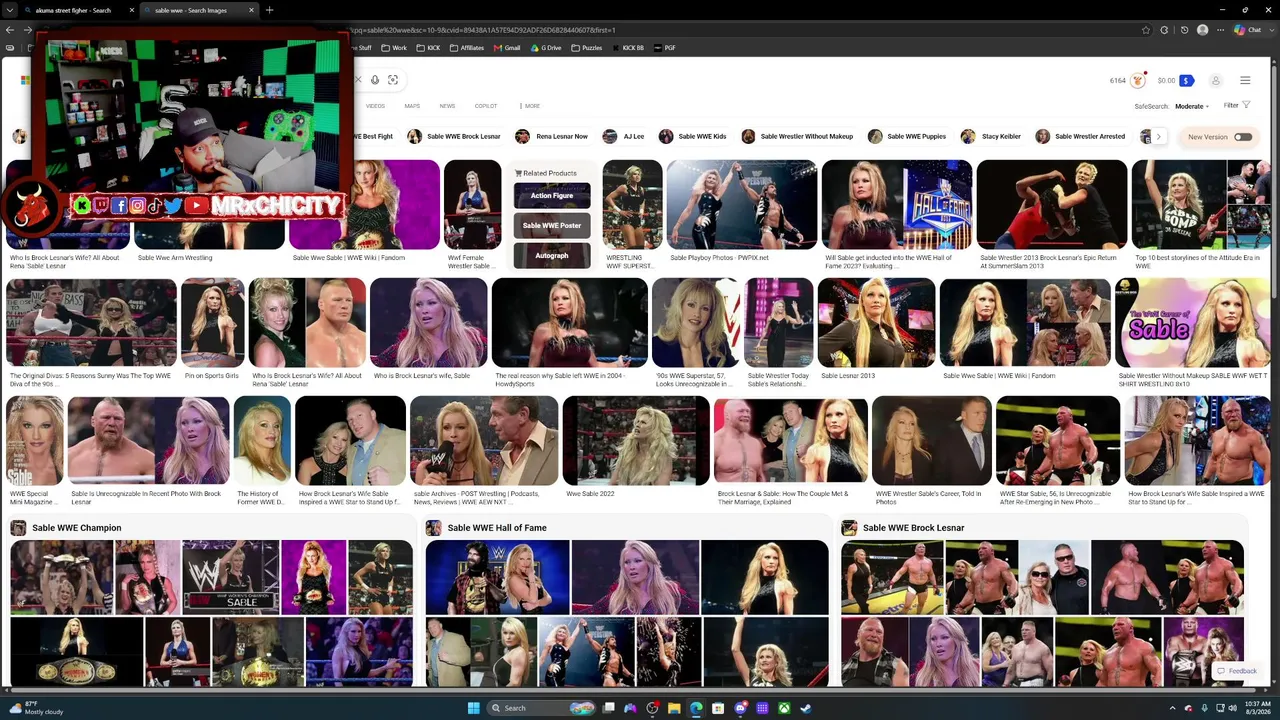Open the SafeSearch Moderate dropdown

click(1192, 106)
